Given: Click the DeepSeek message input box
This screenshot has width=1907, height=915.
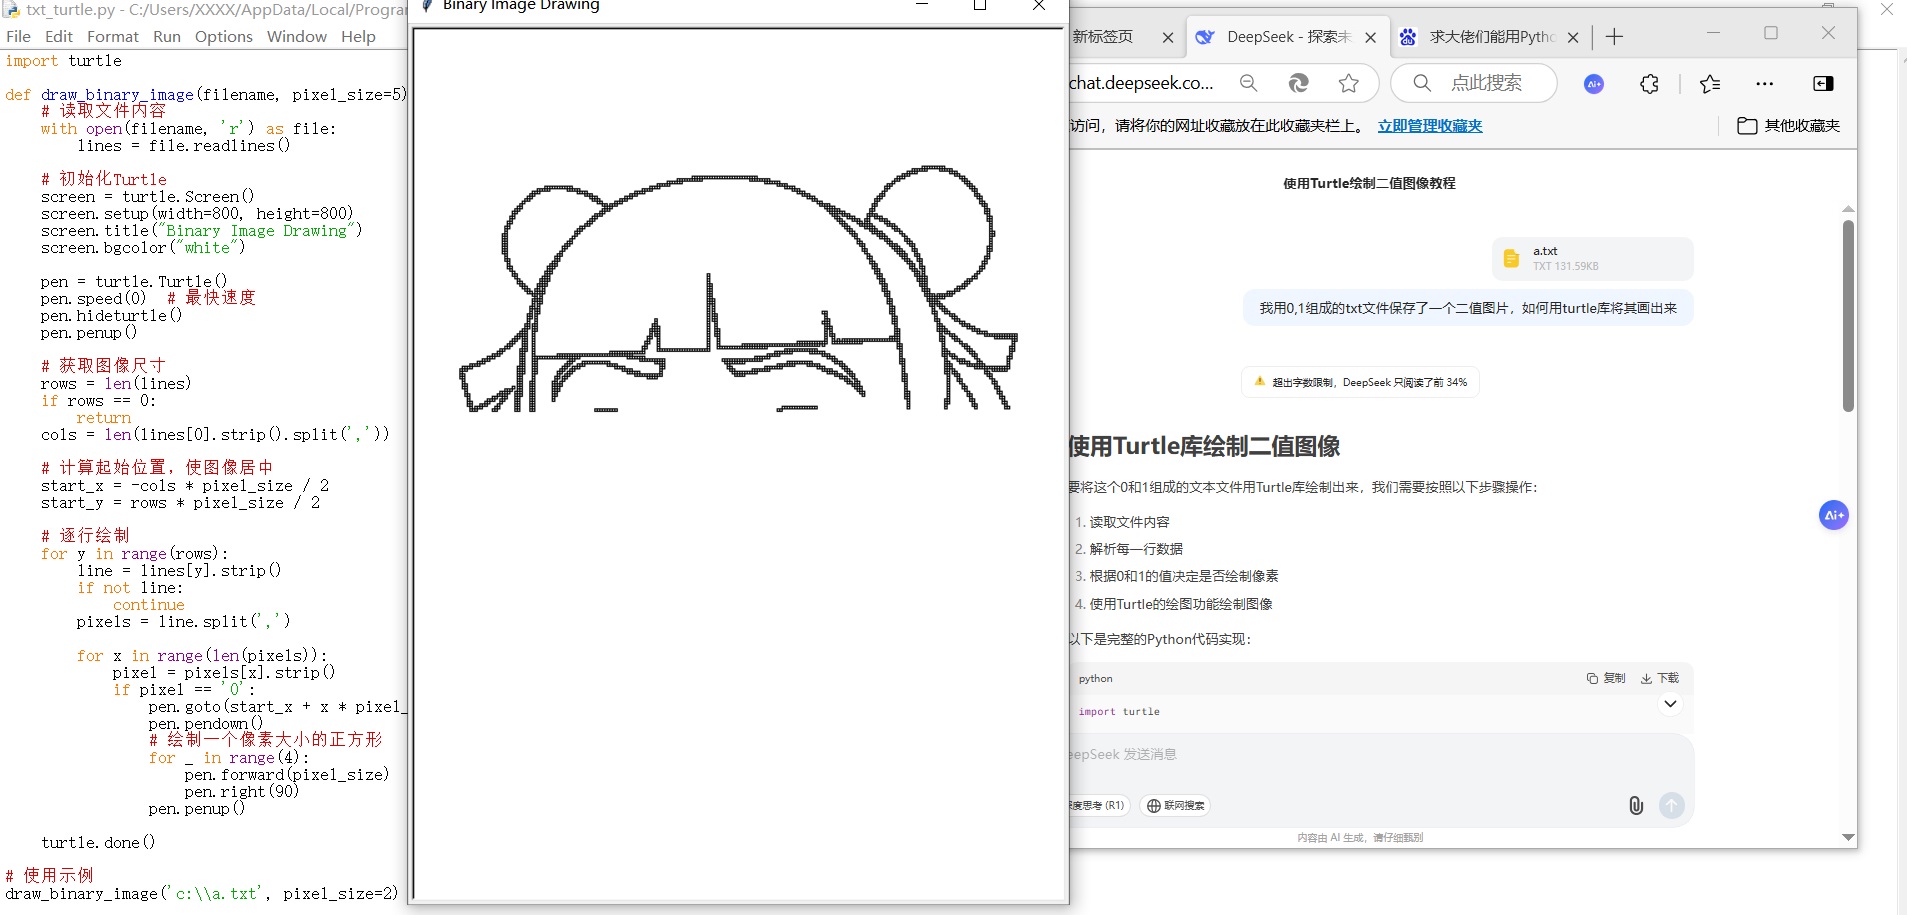Looking at the screenshot, I should point(1380,754).
